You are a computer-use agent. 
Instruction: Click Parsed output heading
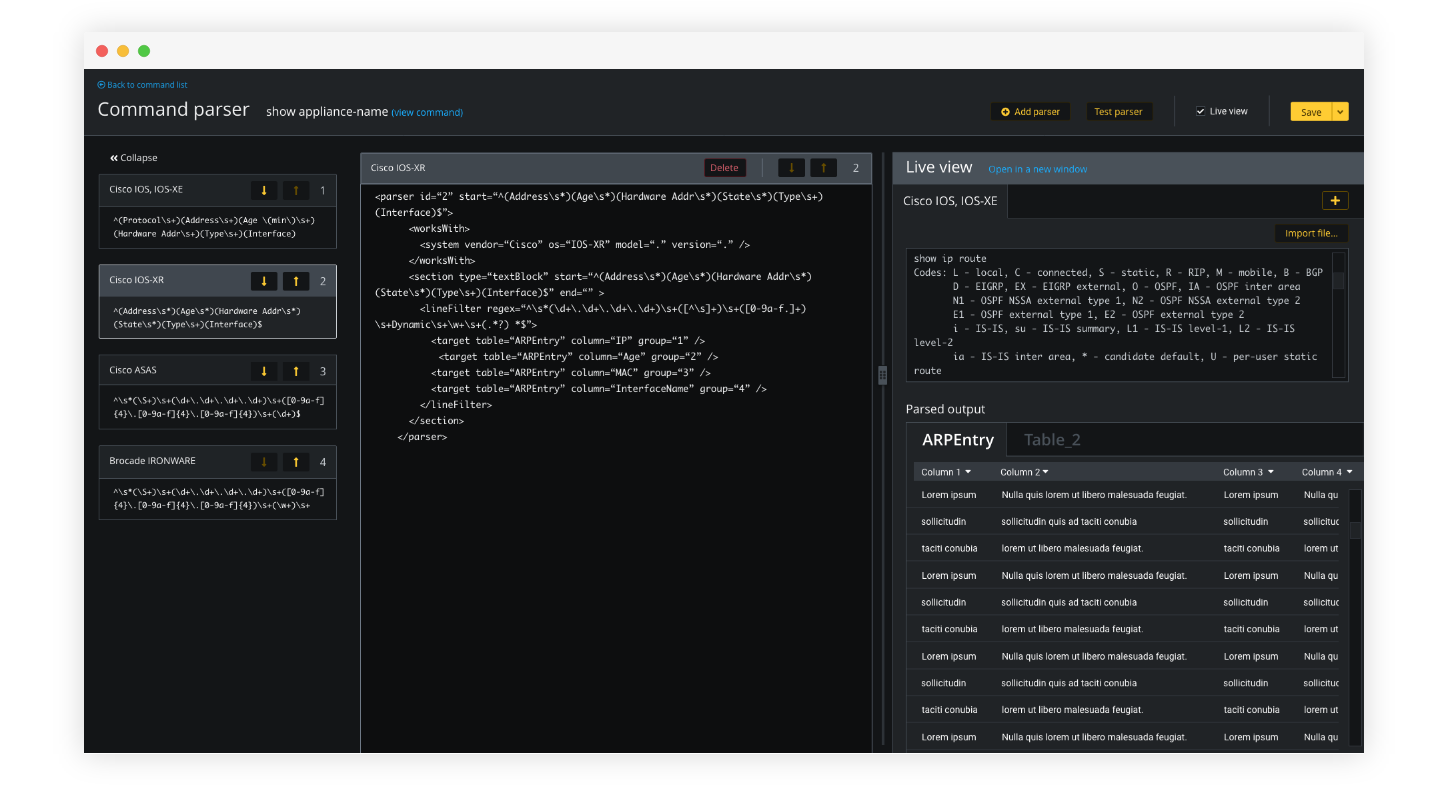coord(945,409)
